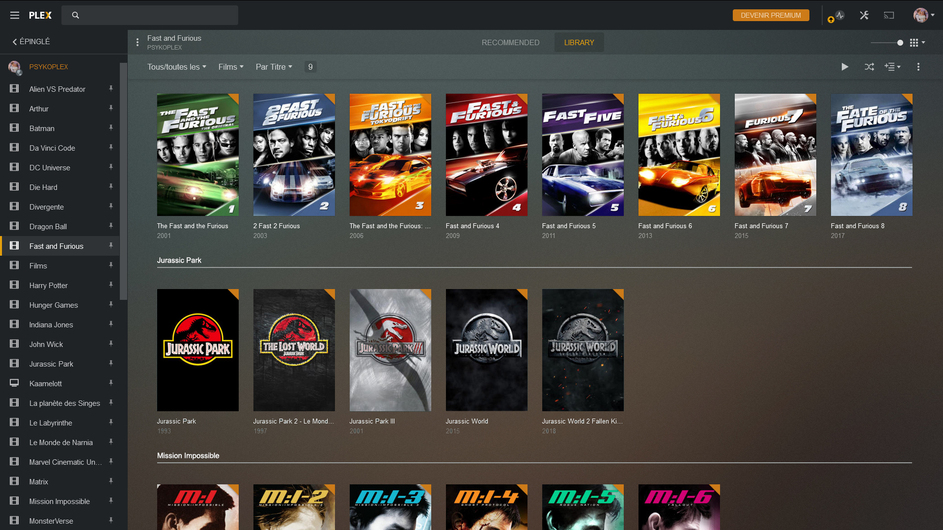943x530 pixels.
Task: Open the Jurassic Park 1993 poster
Action: coord(198,350)
